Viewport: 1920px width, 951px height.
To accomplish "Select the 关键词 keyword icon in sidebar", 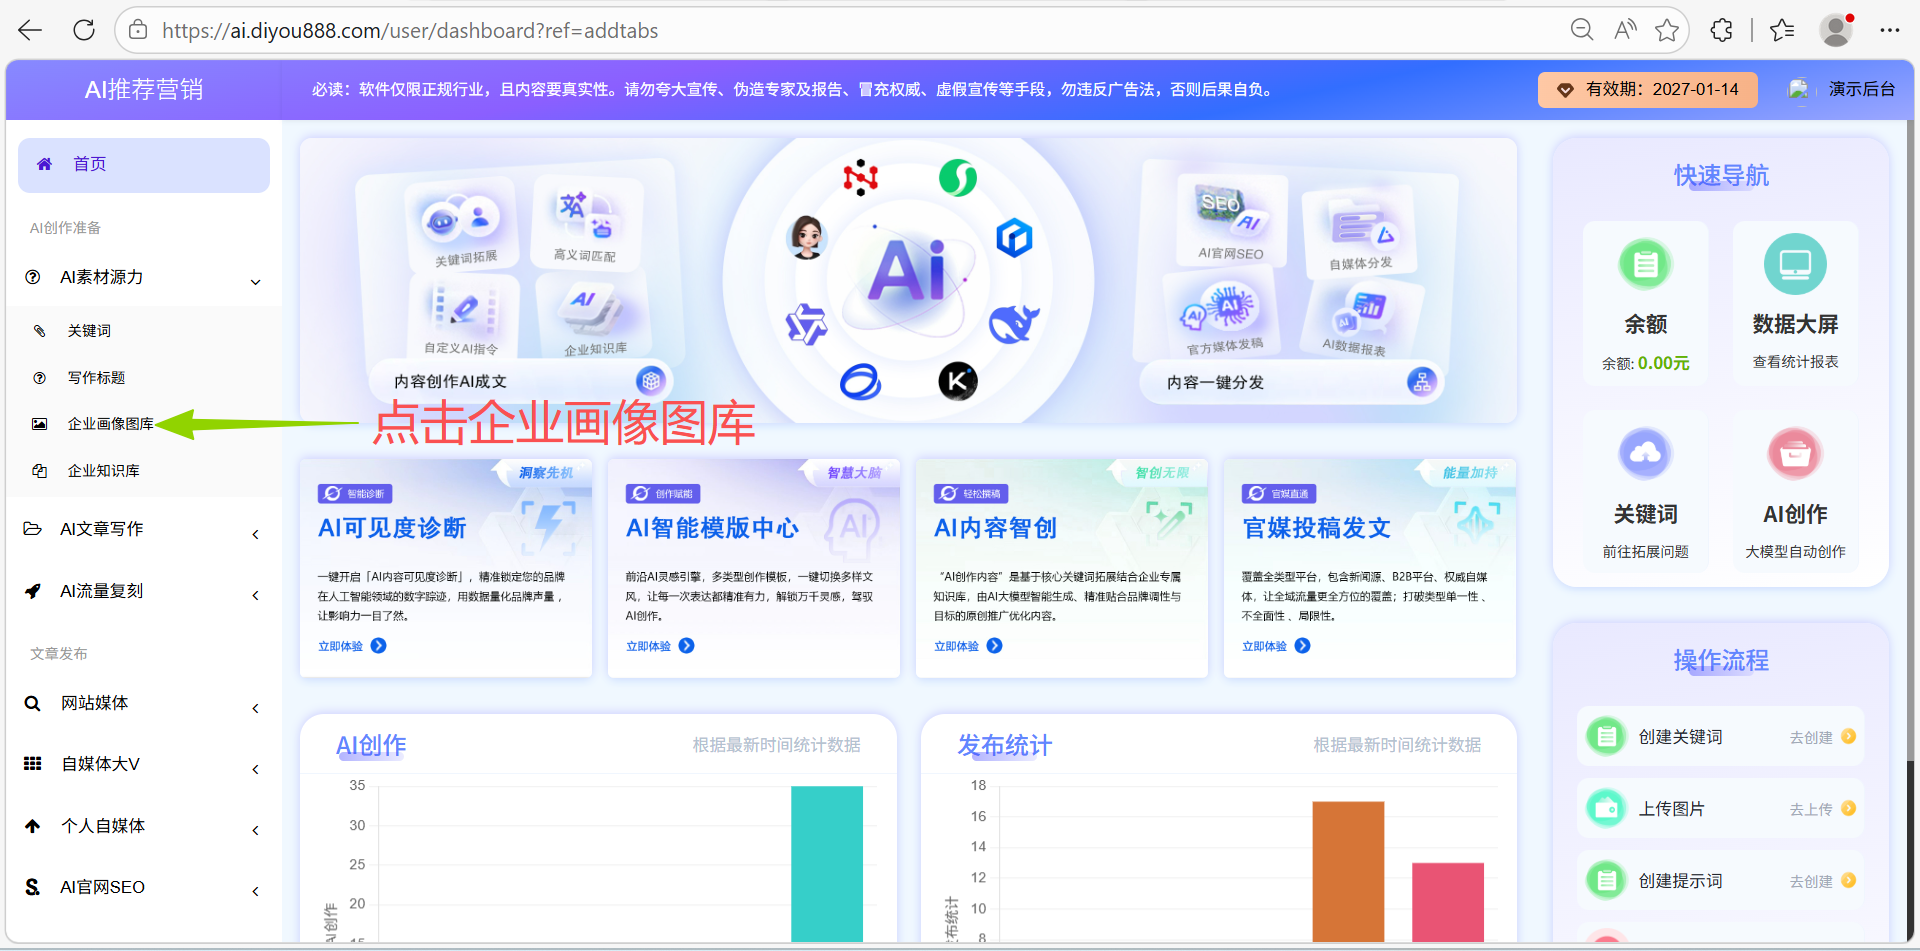I will (40, 330).
